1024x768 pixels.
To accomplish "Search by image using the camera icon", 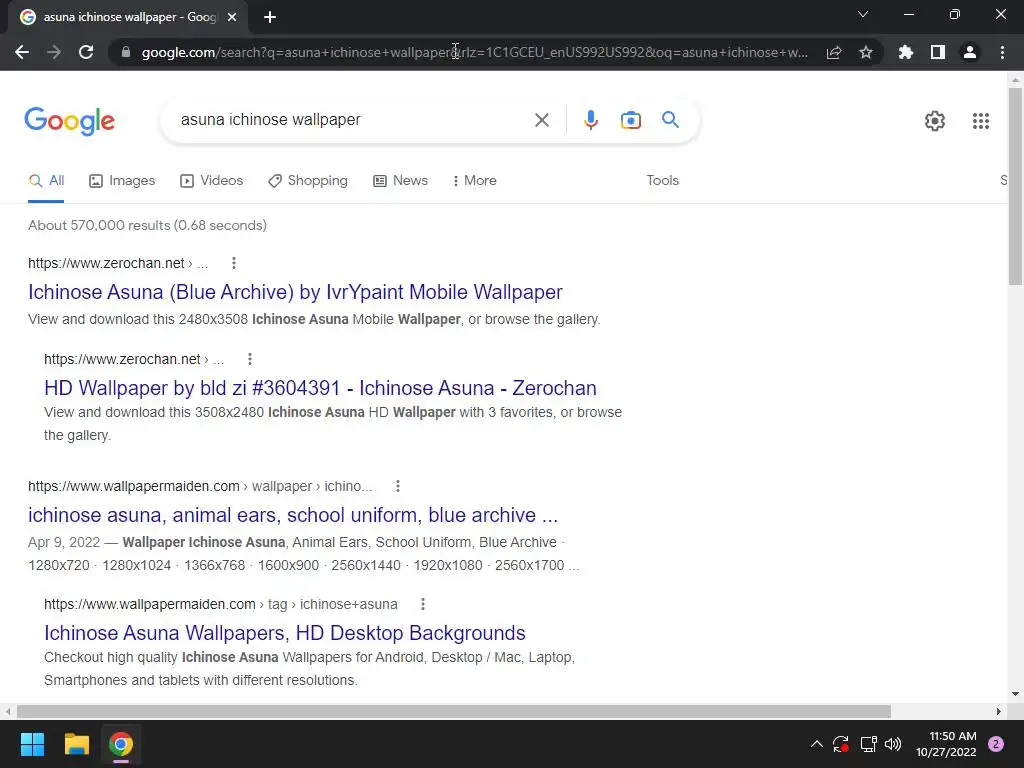I will 630,120.
